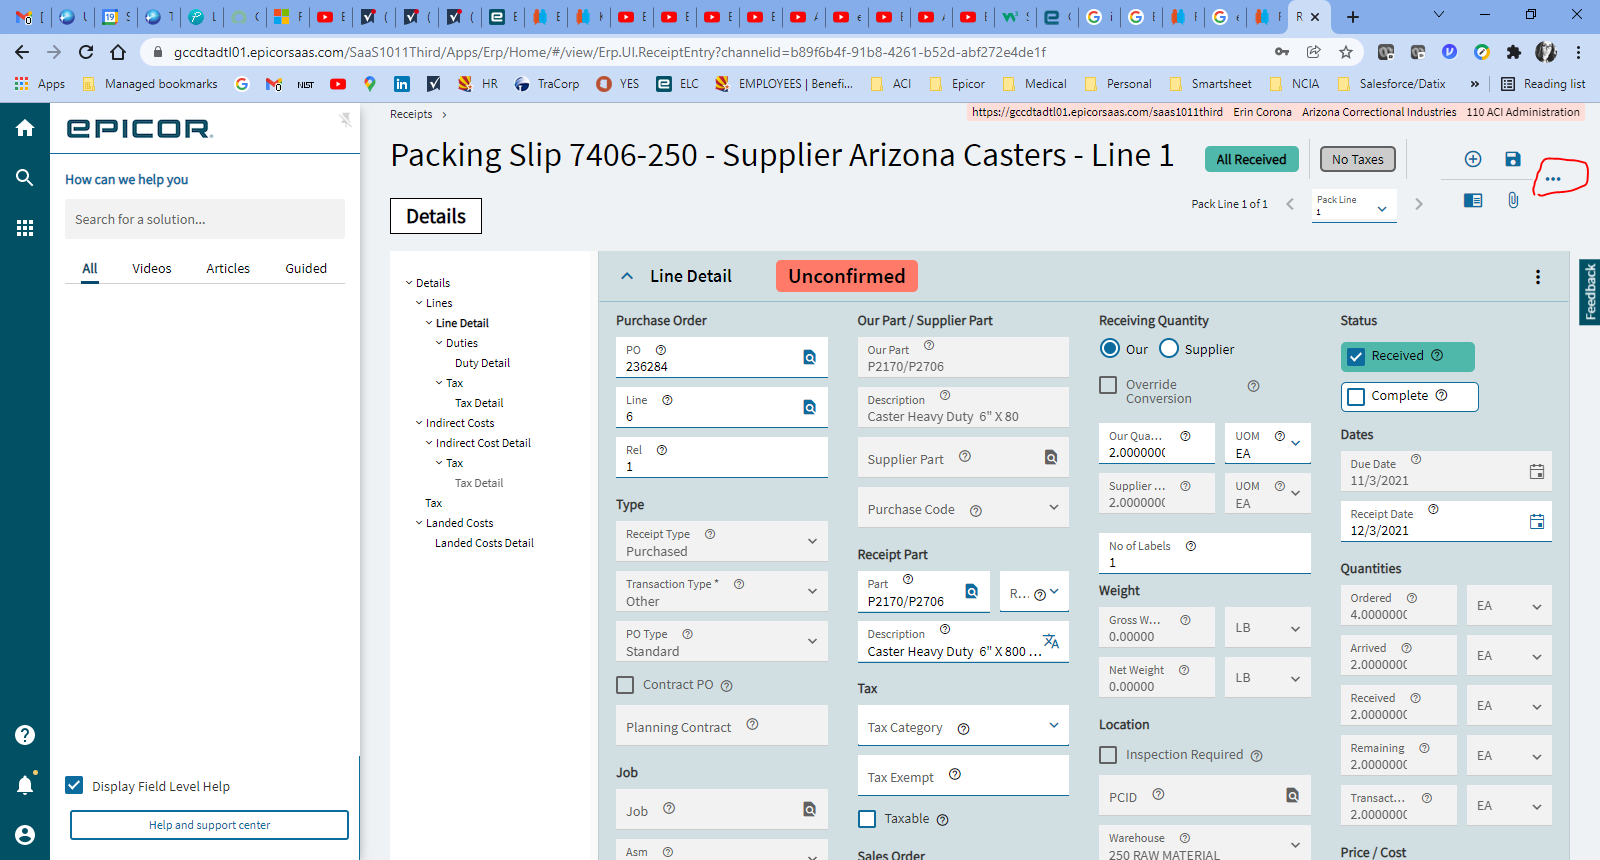The image size is (1600, 860).
Task: Open Line Detail card overflow menu
Action: 1538,277
